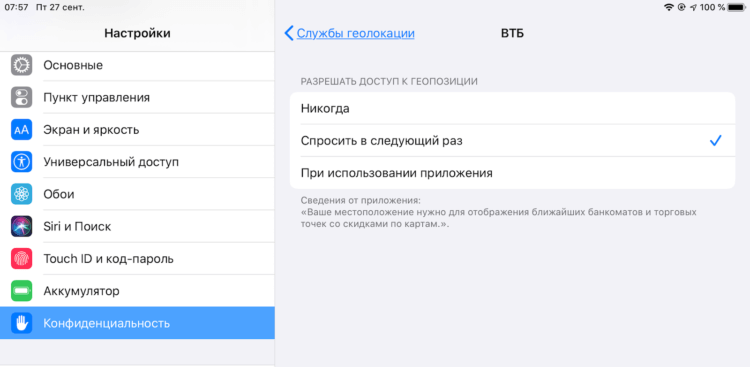Tap the Конфиденциальность hand icon
750x367 pixels.
(x=22, y=323)
